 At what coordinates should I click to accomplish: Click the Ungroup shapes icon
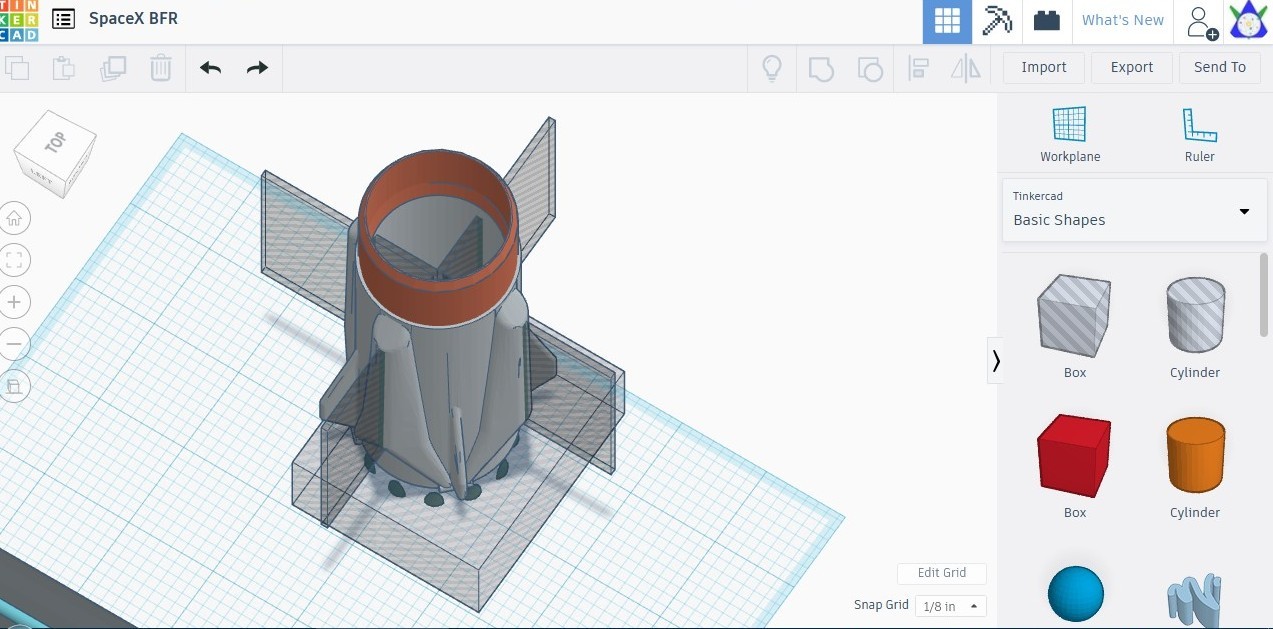(x=869, y=68)
